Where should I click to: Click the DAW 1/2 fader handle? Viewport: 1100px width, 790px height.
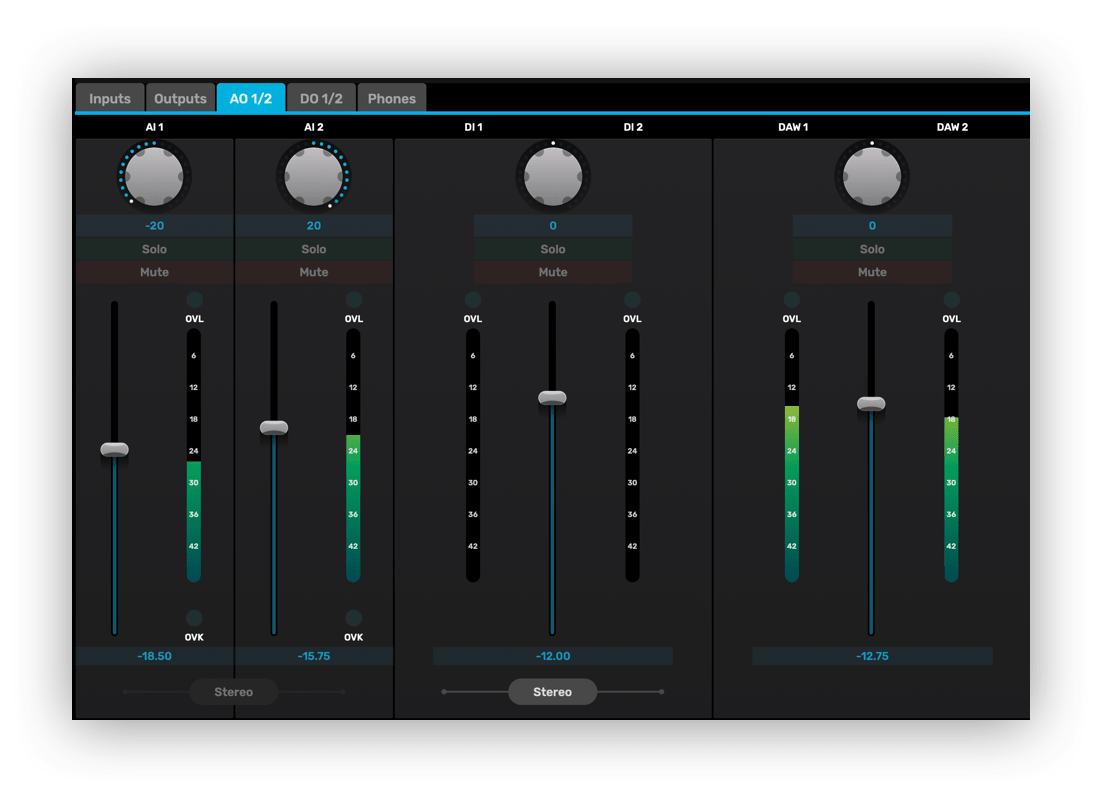click(x=871, y=403)
